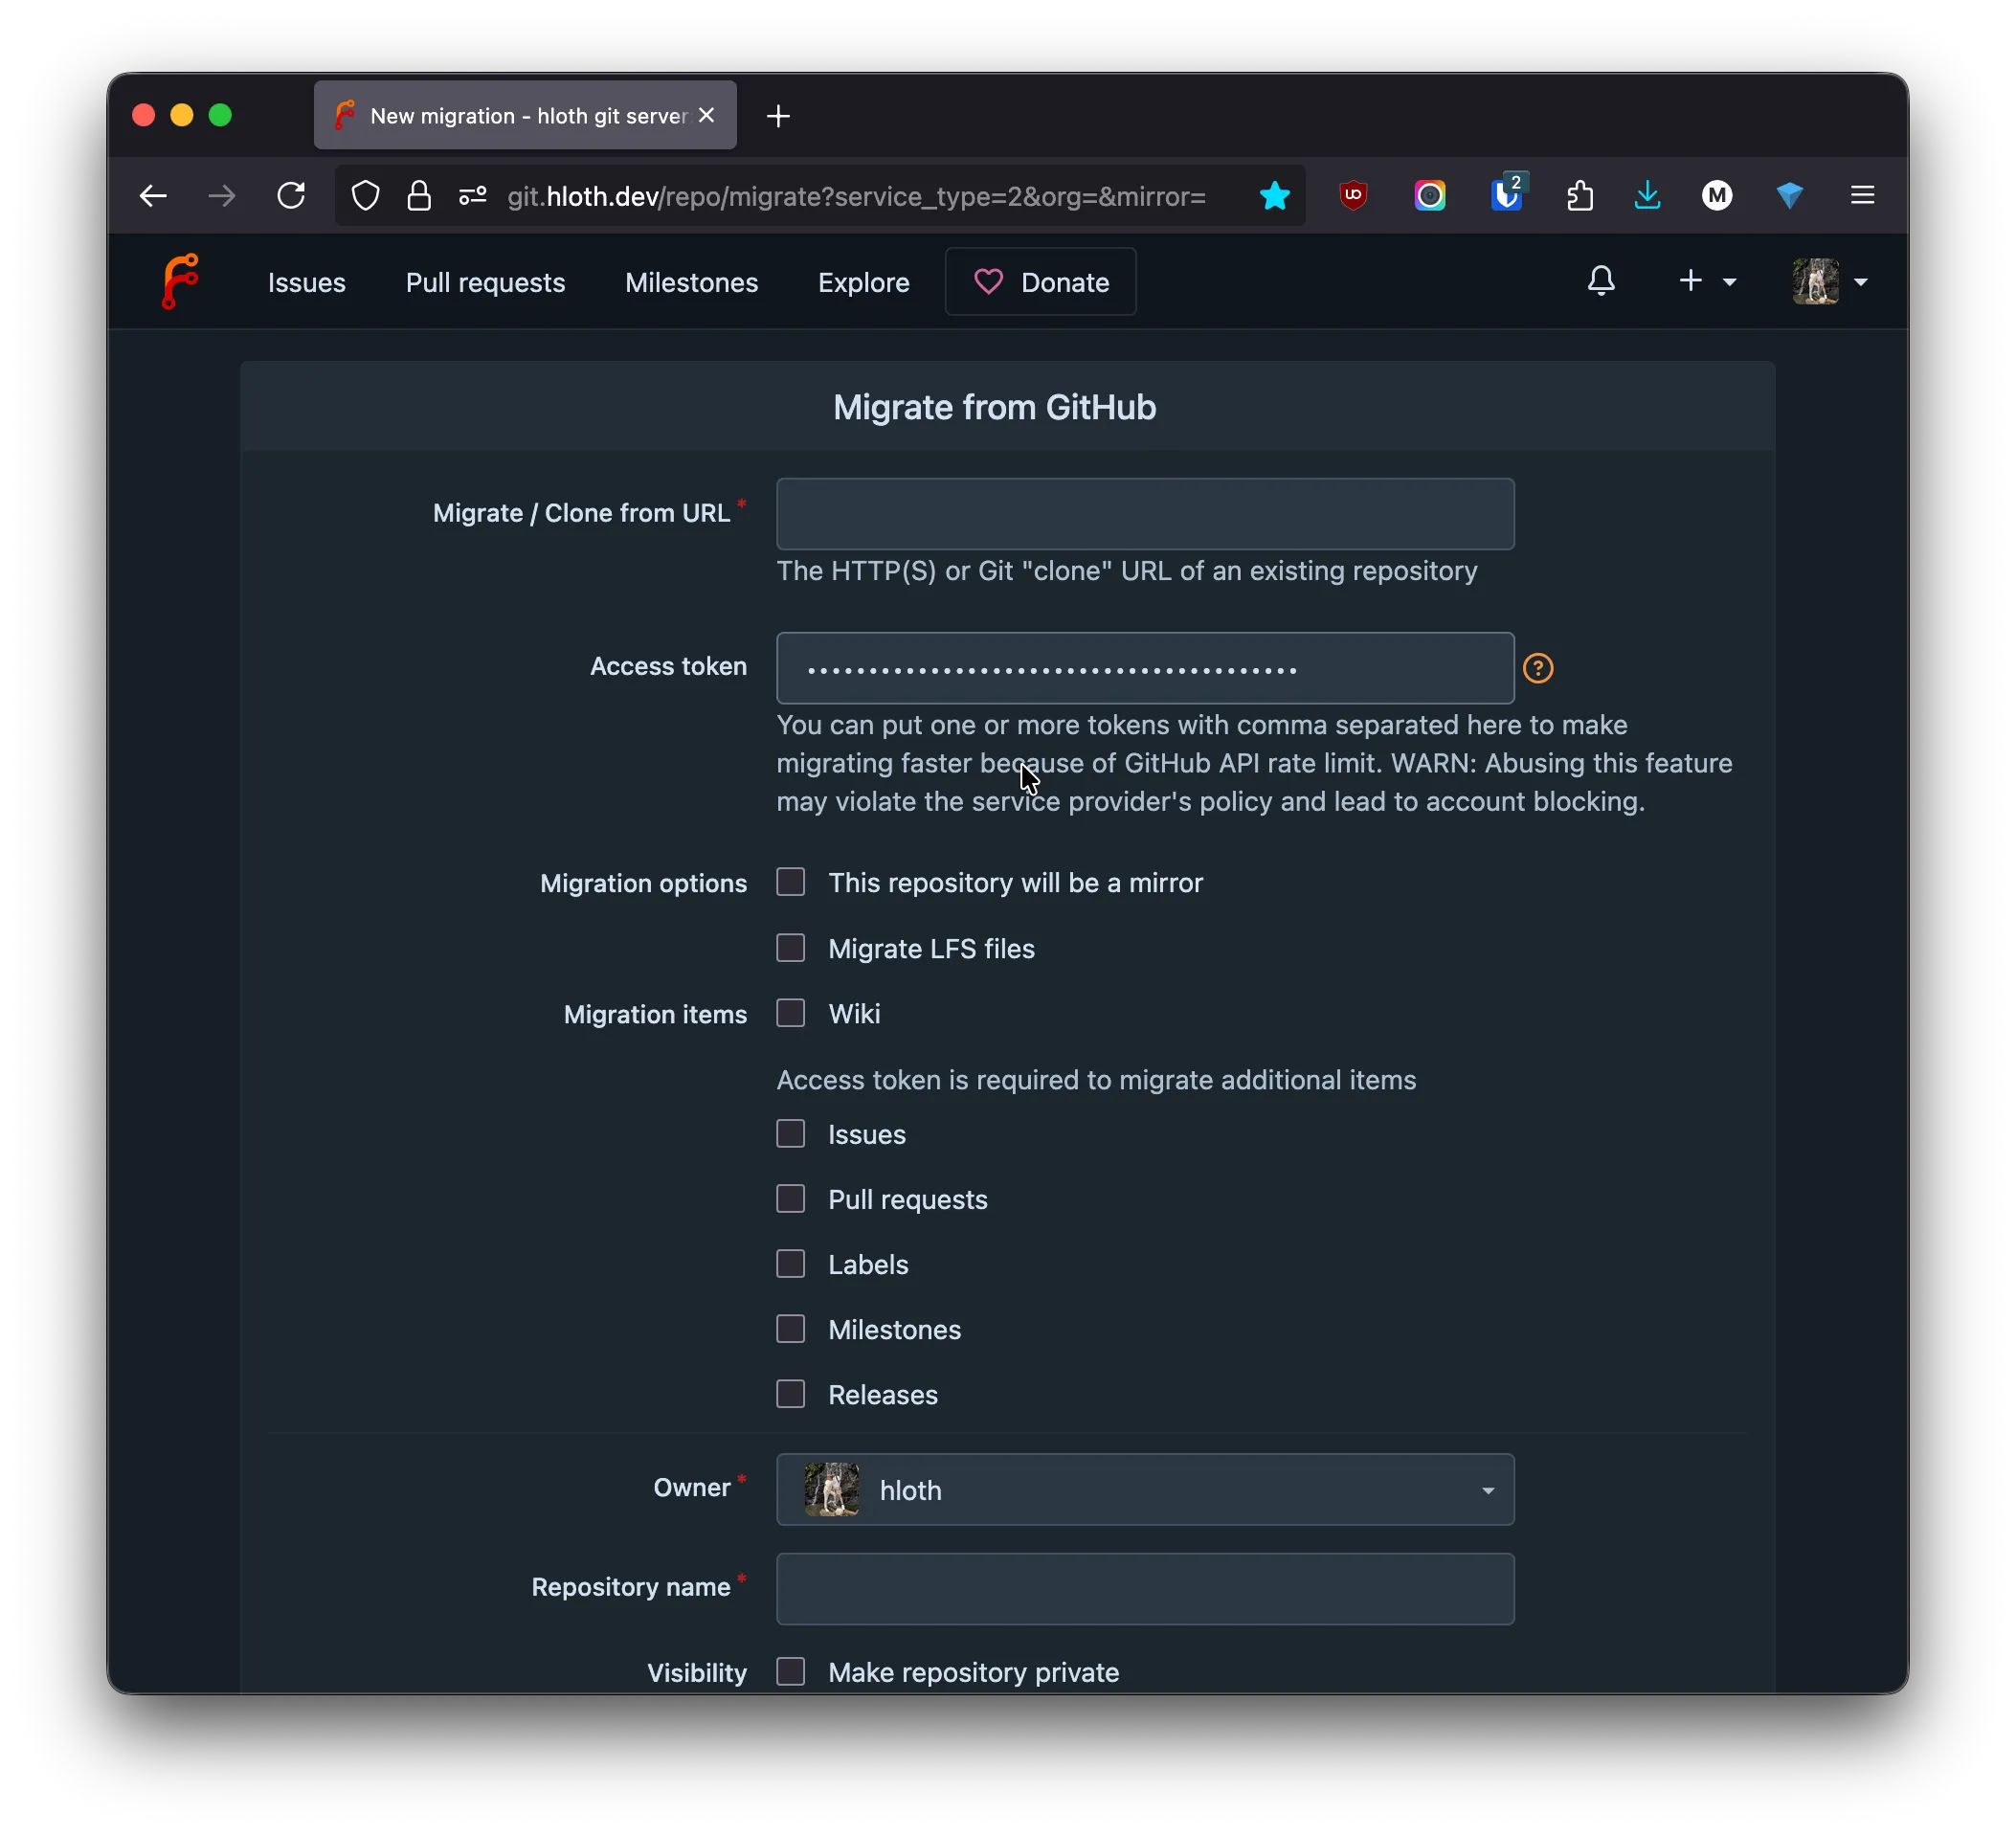The image size is (2016, 1836).
Task: Go to Pull requests in top navigation
Action: 485,283
